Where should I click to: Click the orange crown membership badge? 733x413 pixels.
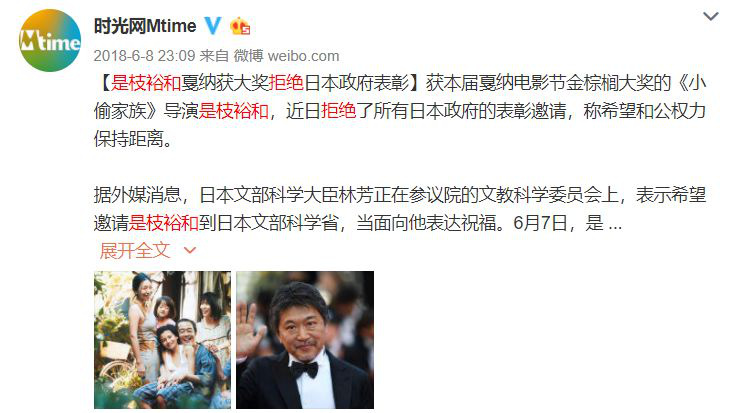240,26
